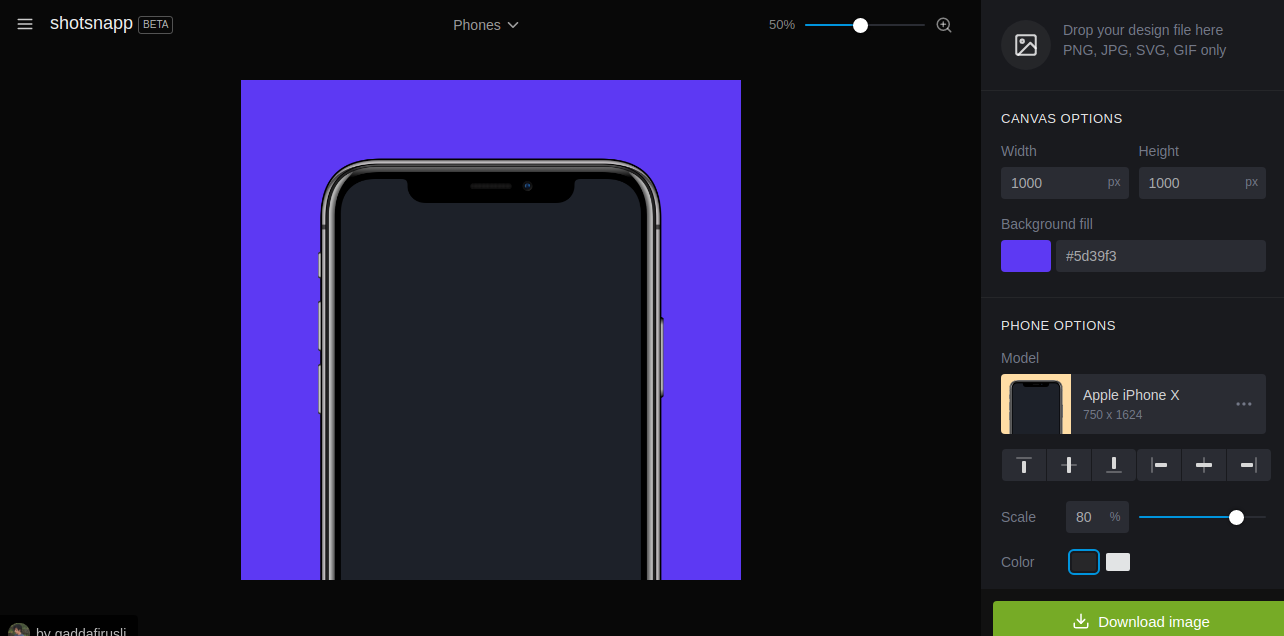This screenshot has height=636, width=1284.
Task: Choose the white phone color
Action: point(1118,562)
